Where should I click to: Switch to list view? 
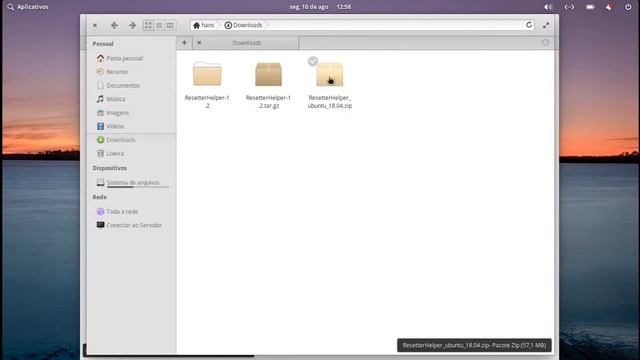coord(159,25)
